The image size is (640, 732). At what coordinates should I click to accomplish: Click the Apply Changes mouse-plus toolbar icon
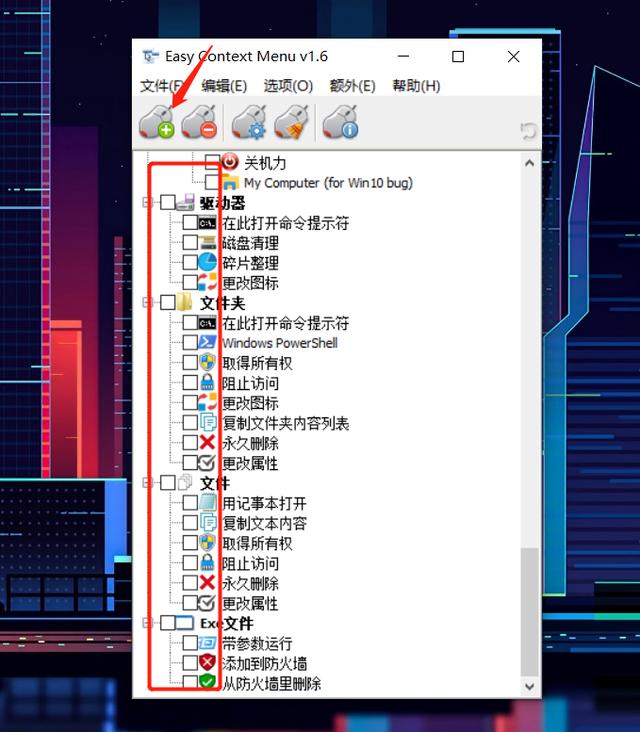pyautogui.click(x=157, y=122)
